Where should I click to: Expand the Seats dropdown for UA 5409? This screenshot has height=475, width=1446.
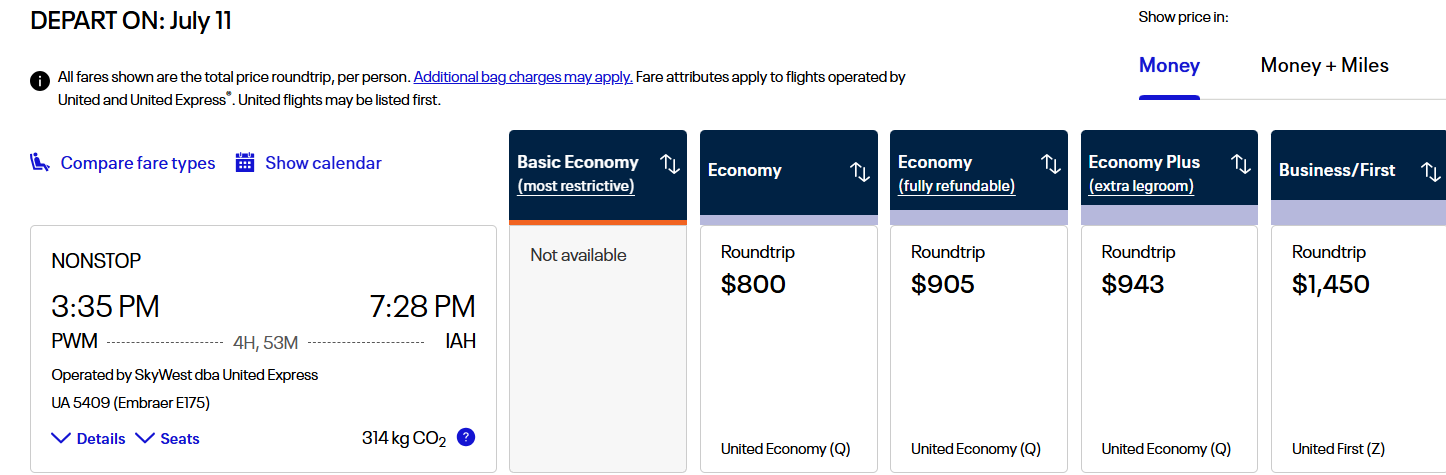point(167,438)
